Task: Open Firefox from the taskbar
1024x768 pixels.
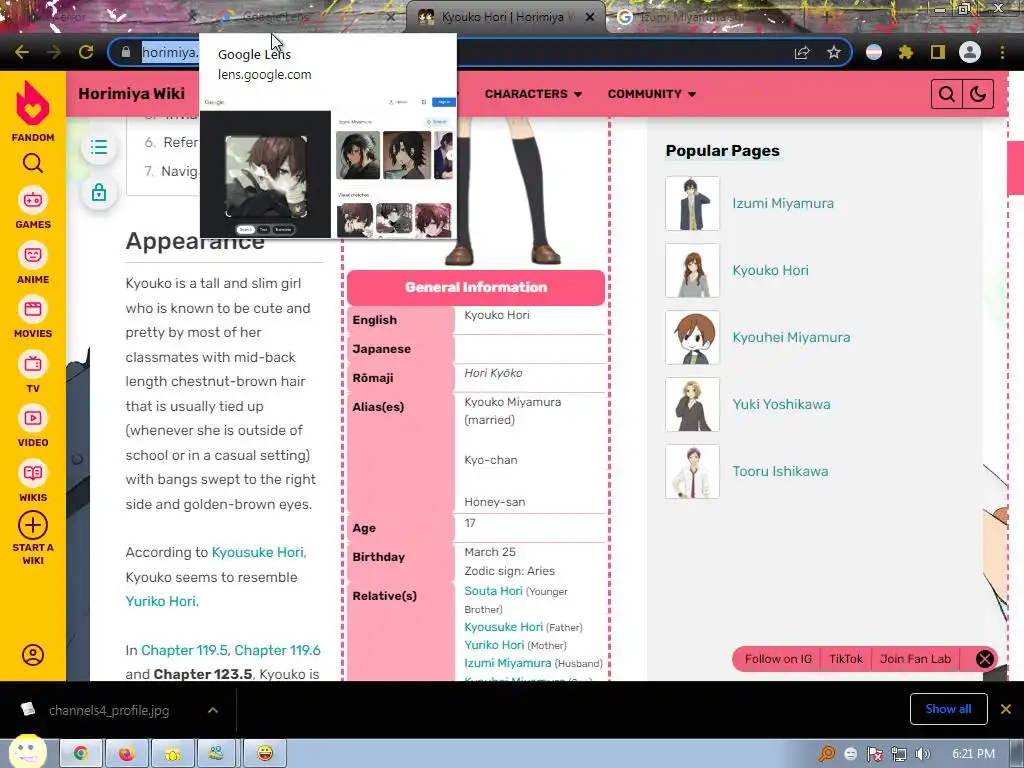Action: click(127, 754)
